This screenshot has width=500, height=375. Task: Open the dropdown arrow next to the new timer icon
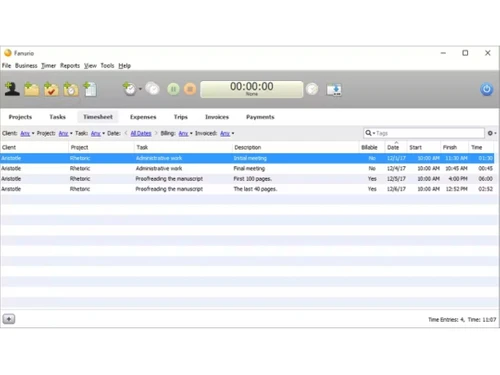point(140,89)
